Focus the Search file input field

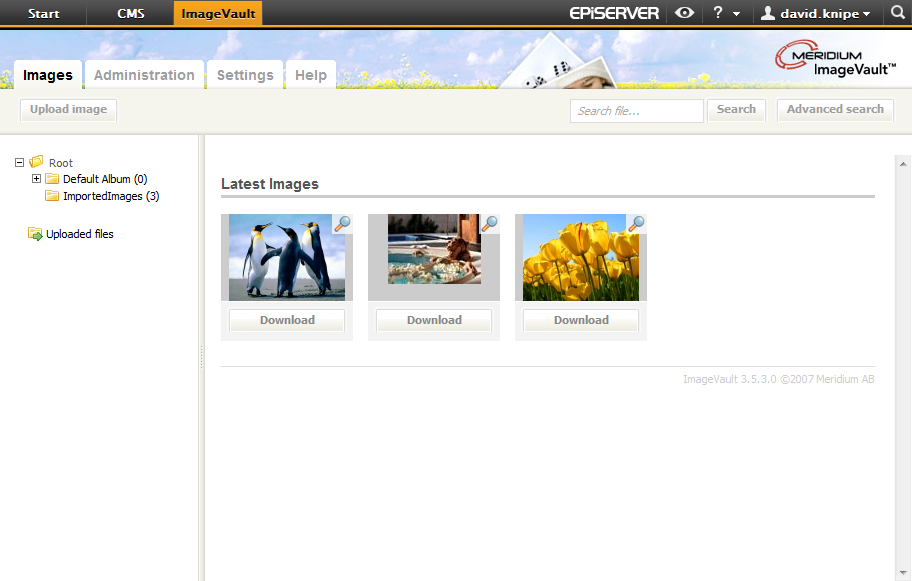[x=636, y=111]
